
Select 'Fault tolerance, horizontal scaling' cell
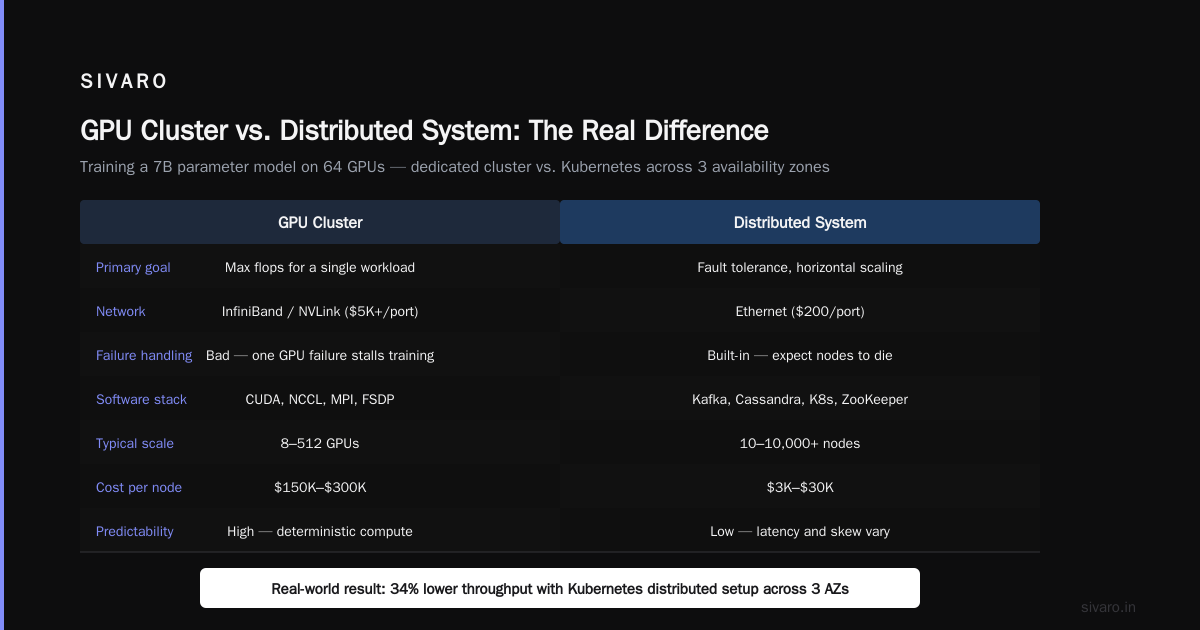[800, 267]
